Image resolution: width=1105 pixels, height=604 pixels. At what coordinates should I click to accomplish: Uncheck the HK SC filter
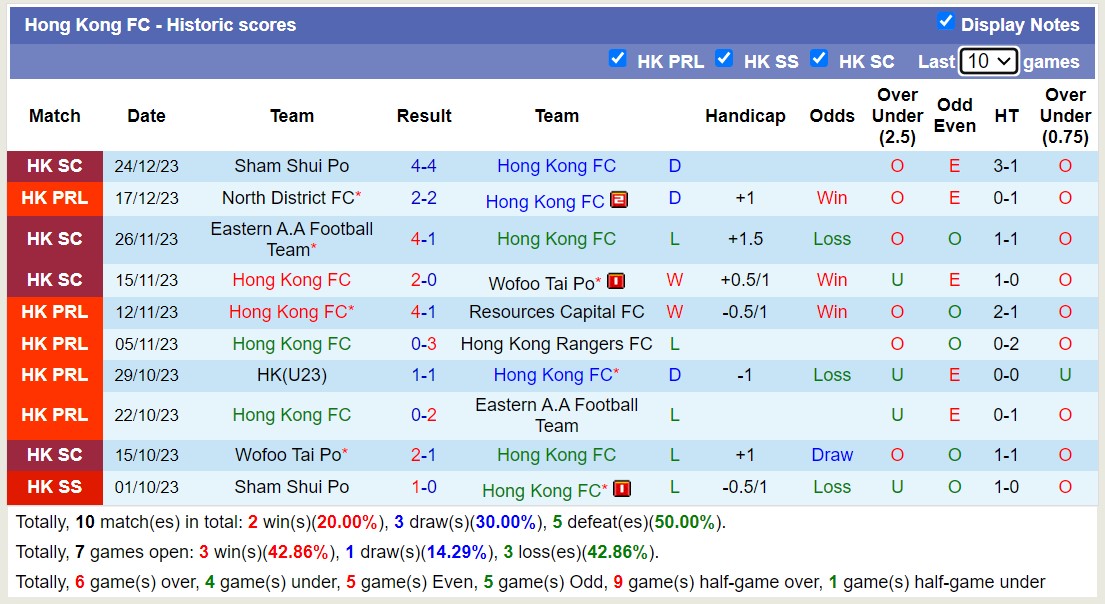819,59
